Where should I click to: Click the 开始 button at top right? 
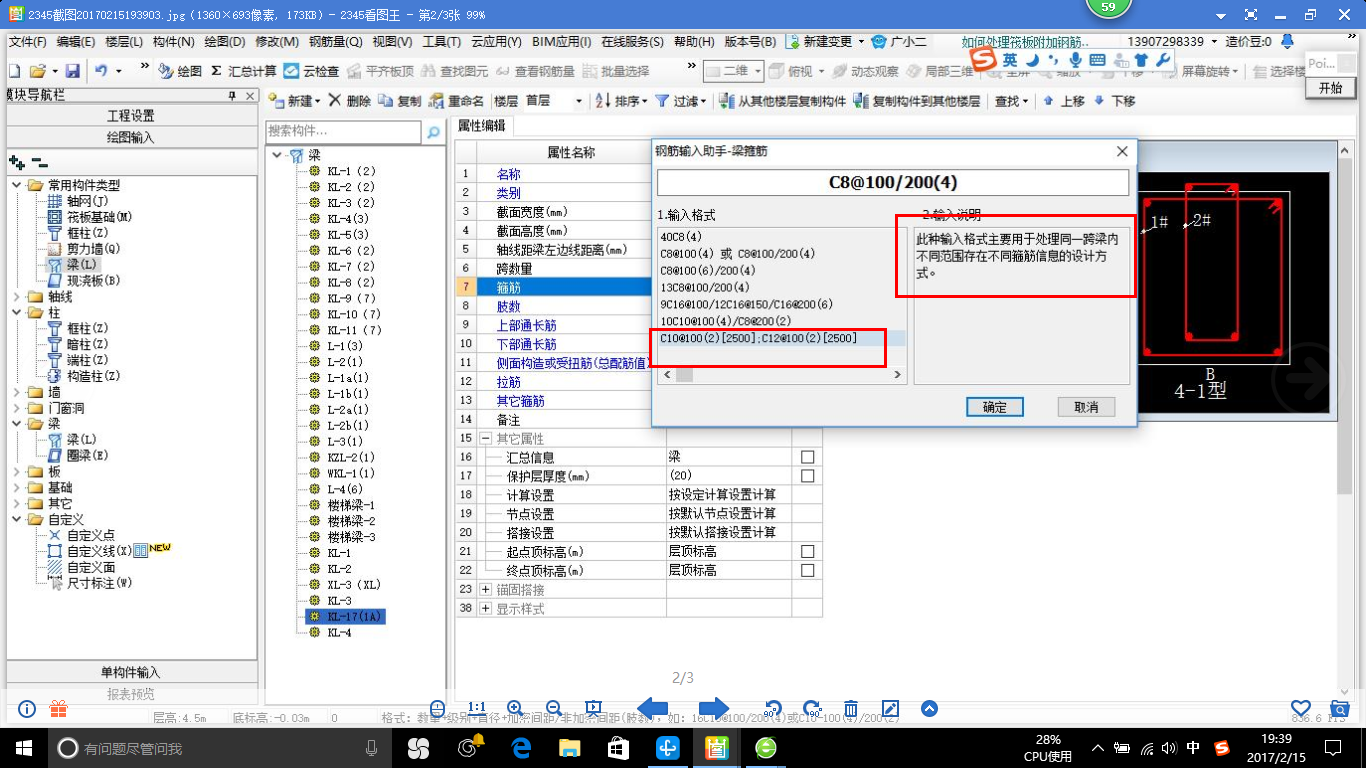[x=1330, y=88]
